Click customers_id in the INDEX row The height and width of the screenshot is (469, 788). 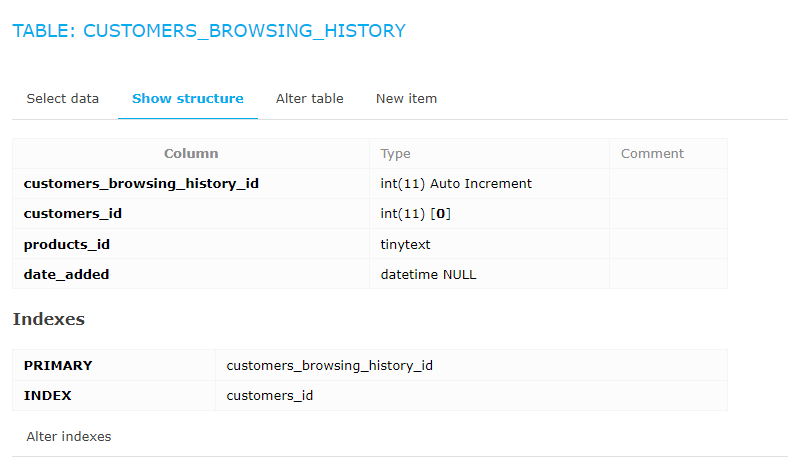(270, 396)
